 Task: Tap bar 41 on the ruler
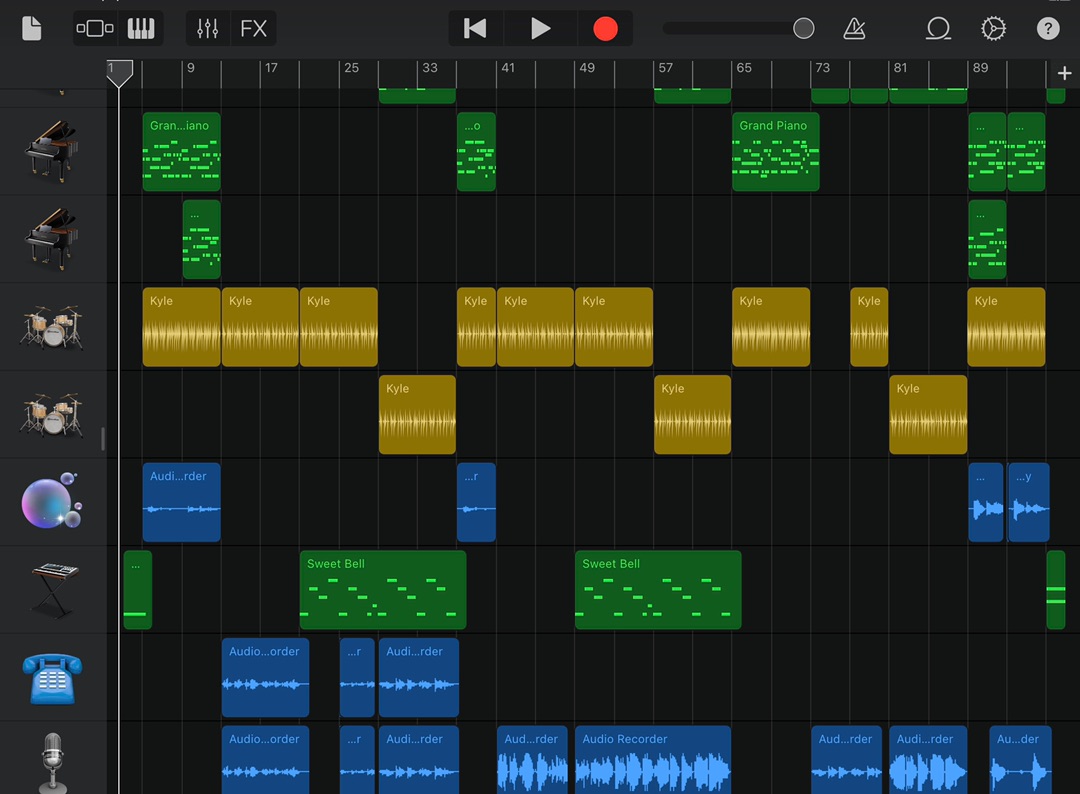(x=508, y=68)
